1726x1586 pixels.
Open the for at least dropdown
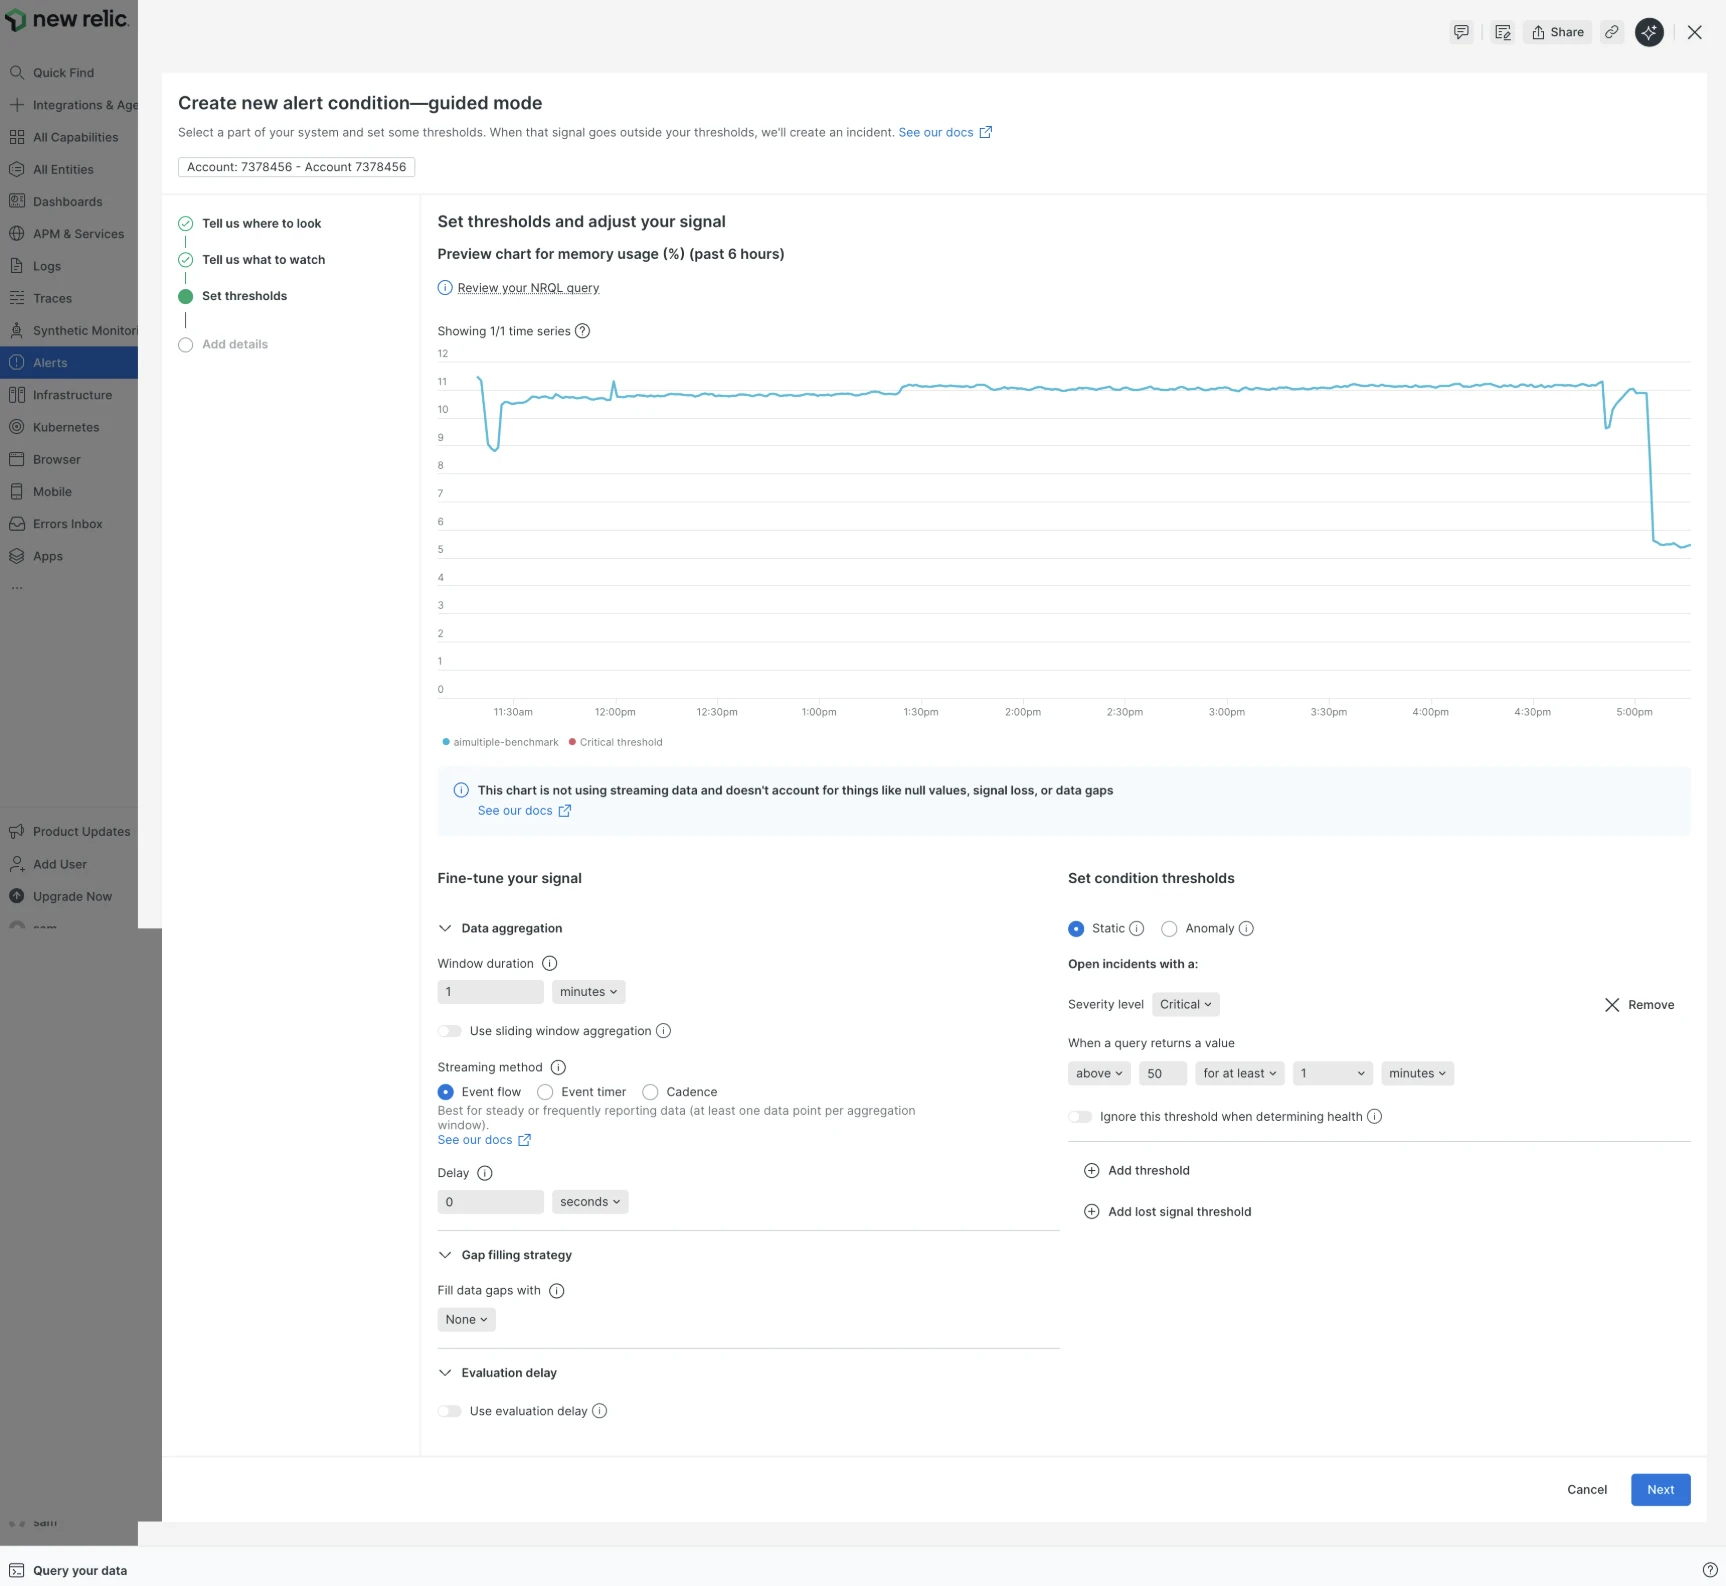1240,1074
